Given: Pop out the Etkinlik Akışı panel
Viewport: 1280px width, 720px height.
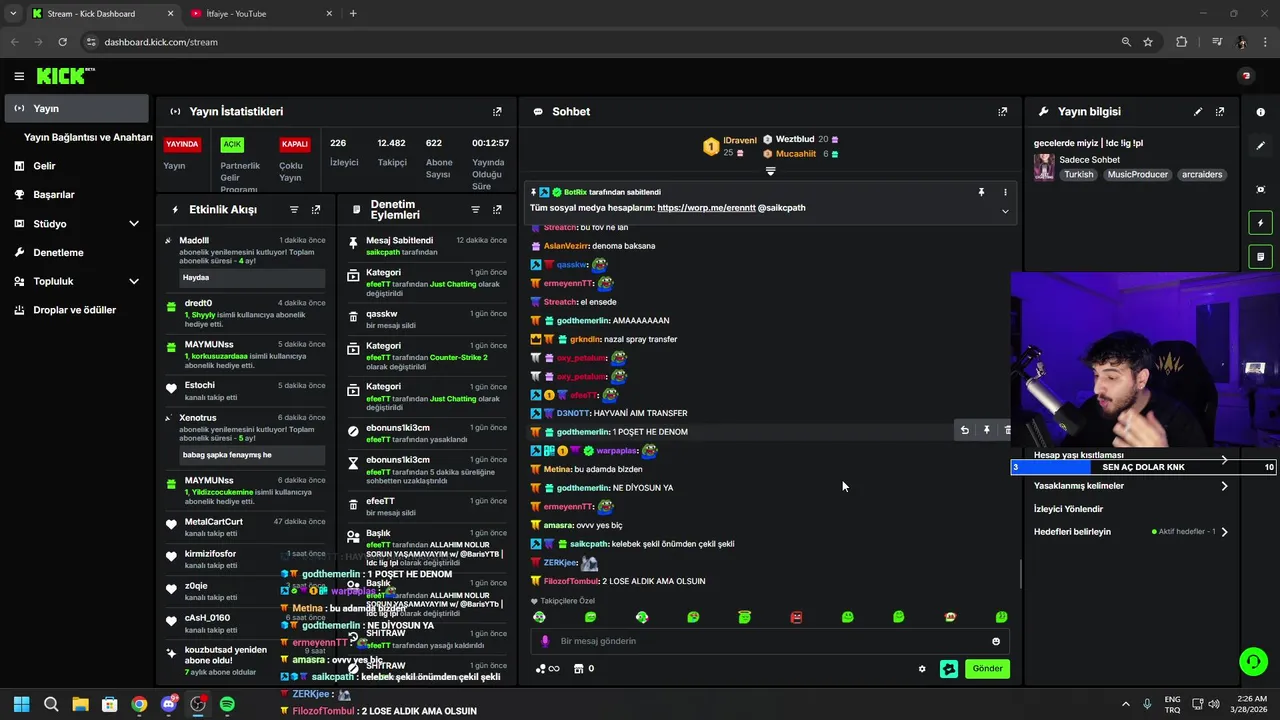Looking at the screenshot, I should click(316, 210).
